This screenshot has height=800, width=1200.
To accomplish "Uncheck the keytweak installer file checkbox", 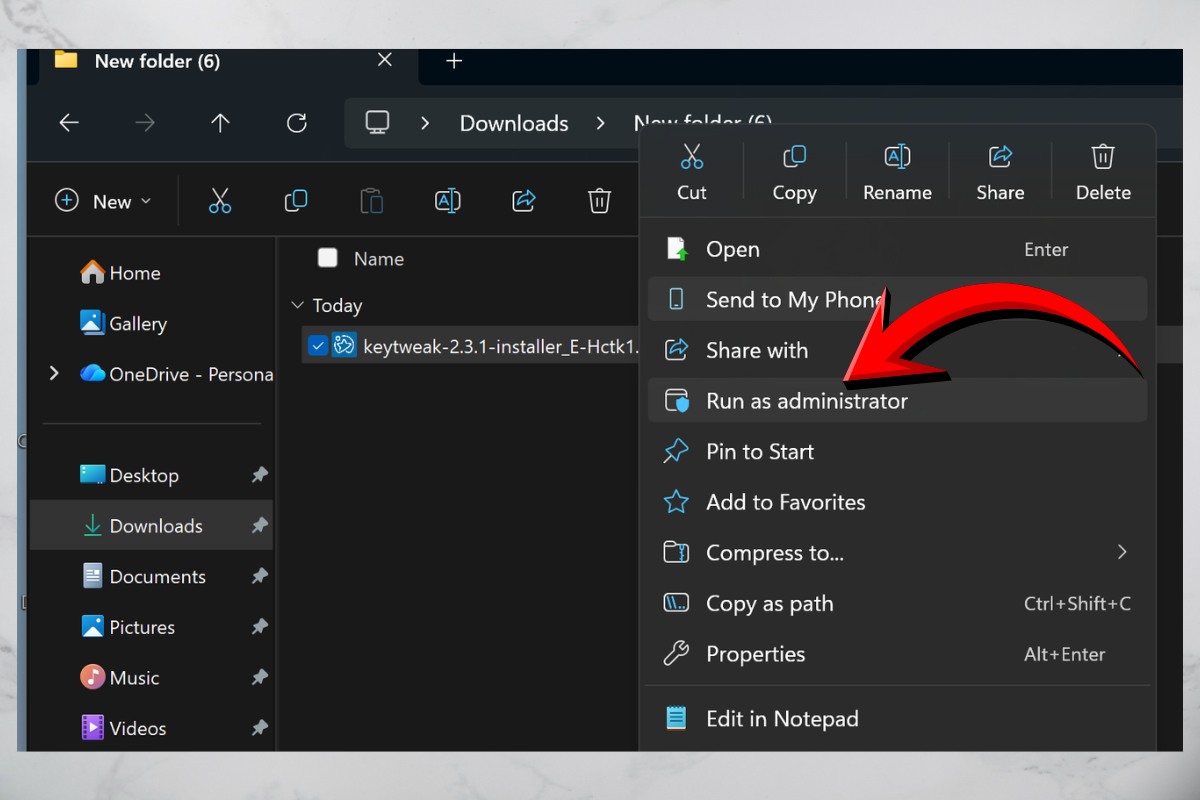I will tap(318, 346).
